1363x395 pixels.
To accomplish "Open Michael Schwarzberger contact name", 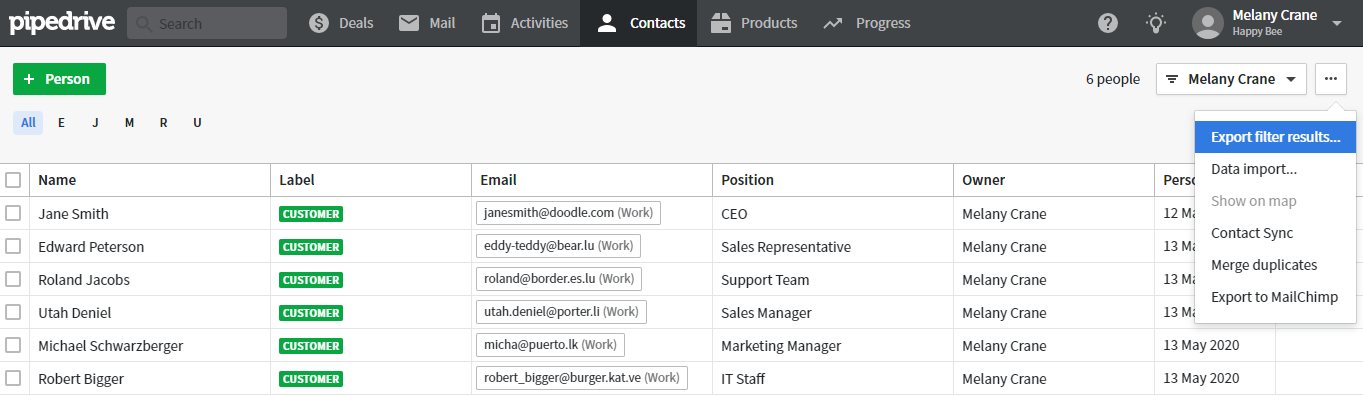I will pyautogui.click(x=111, y=345).
